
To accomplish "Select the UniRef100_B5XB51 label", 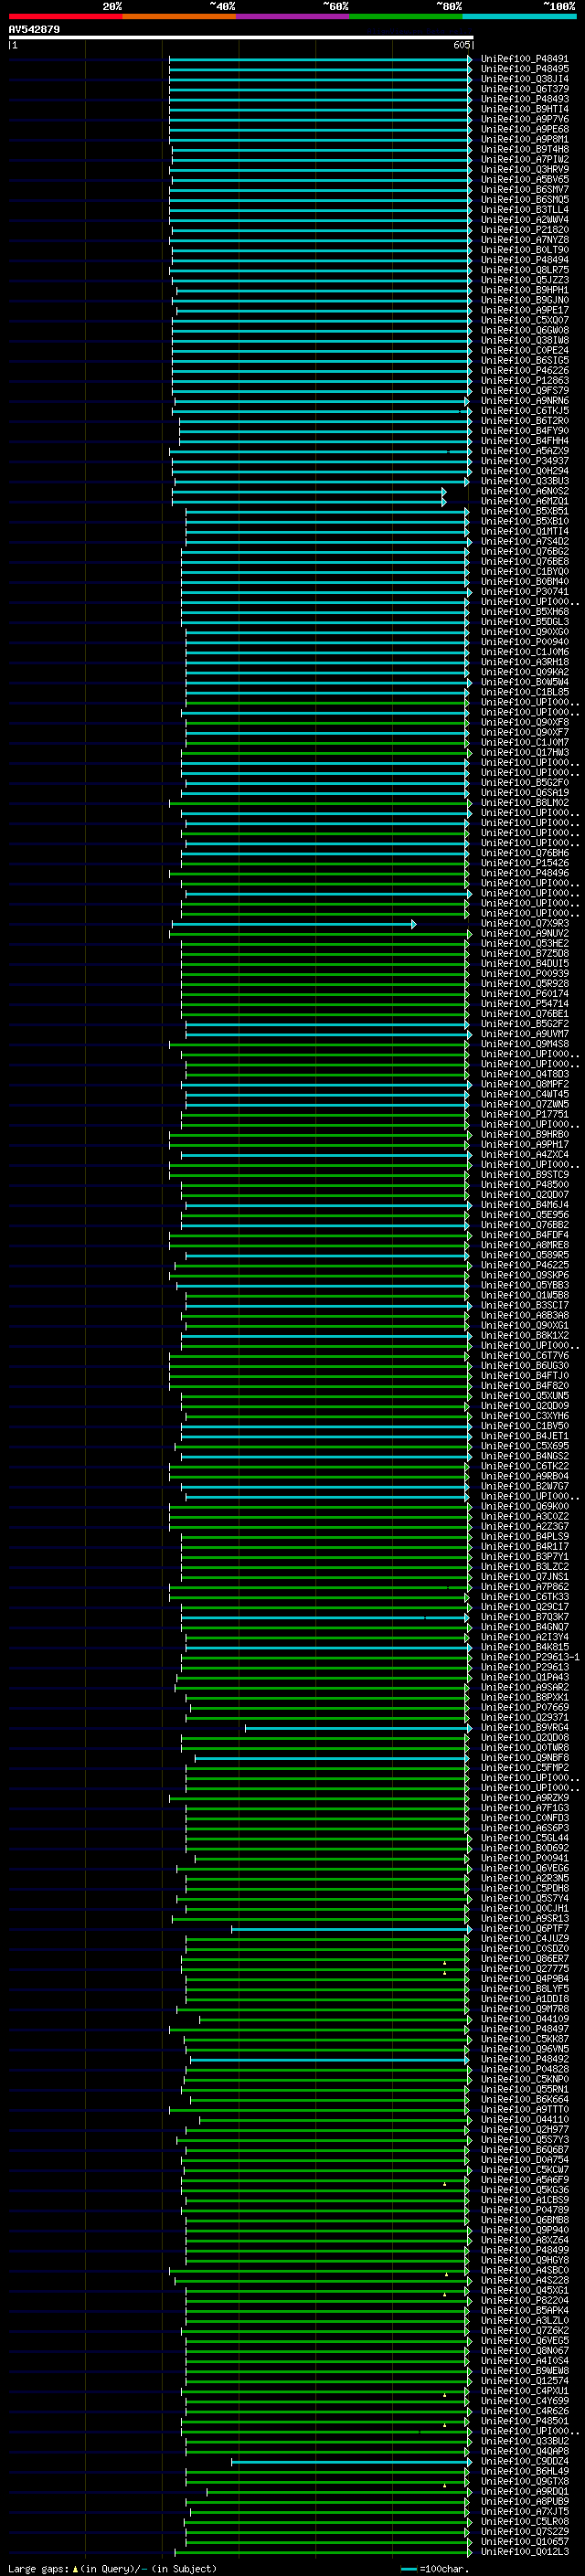I will (525, 511).
